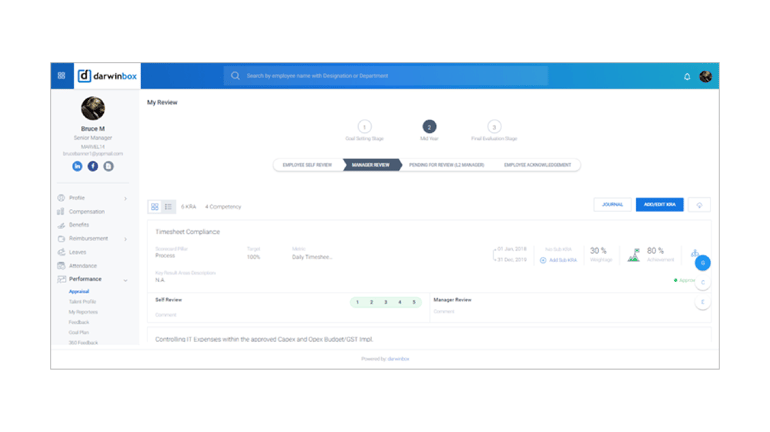Click the achievement mountain flag icon
The width and height of the screenshot is (770, 432).
[633, 255]
